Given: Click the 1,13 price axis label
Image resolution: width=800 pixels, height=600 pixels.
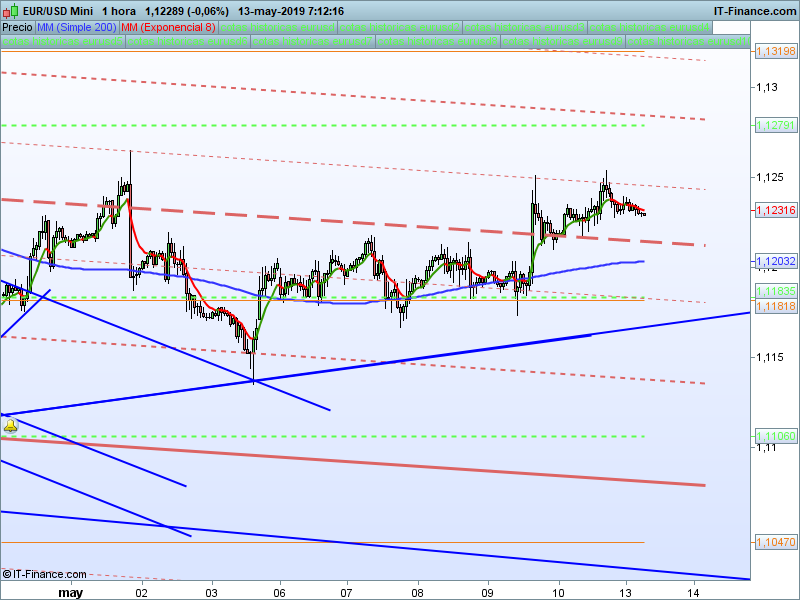Looking at the screenshot, I should 767,87.
